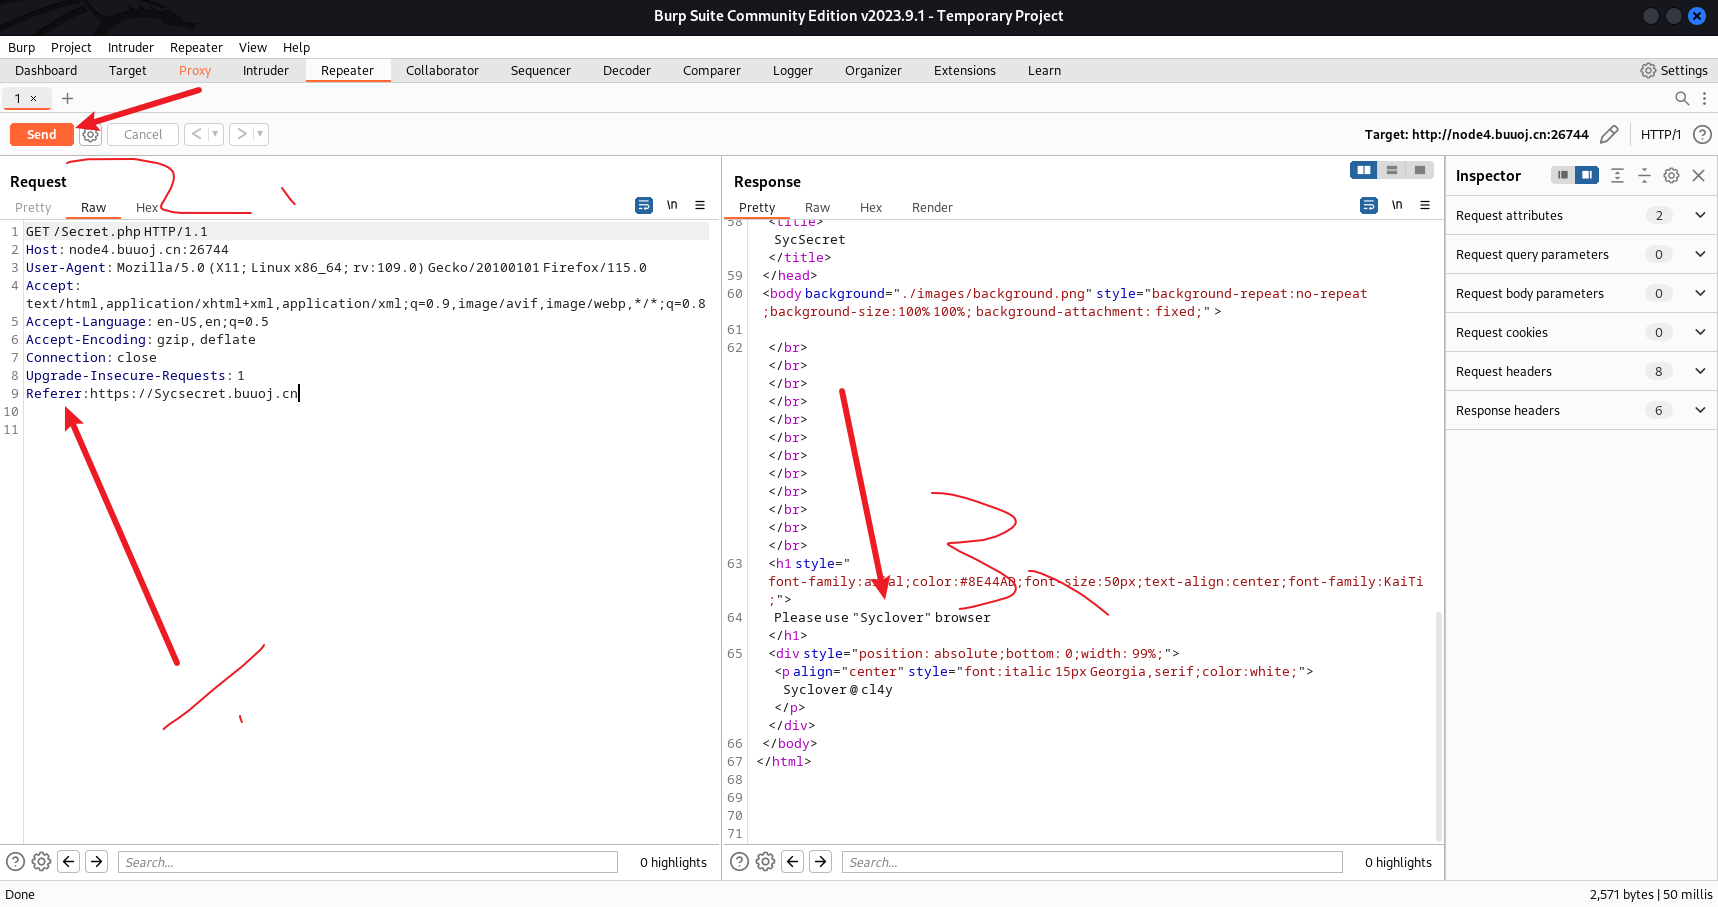Toggle response non-printable characters \n

(x=1397, y=205)
